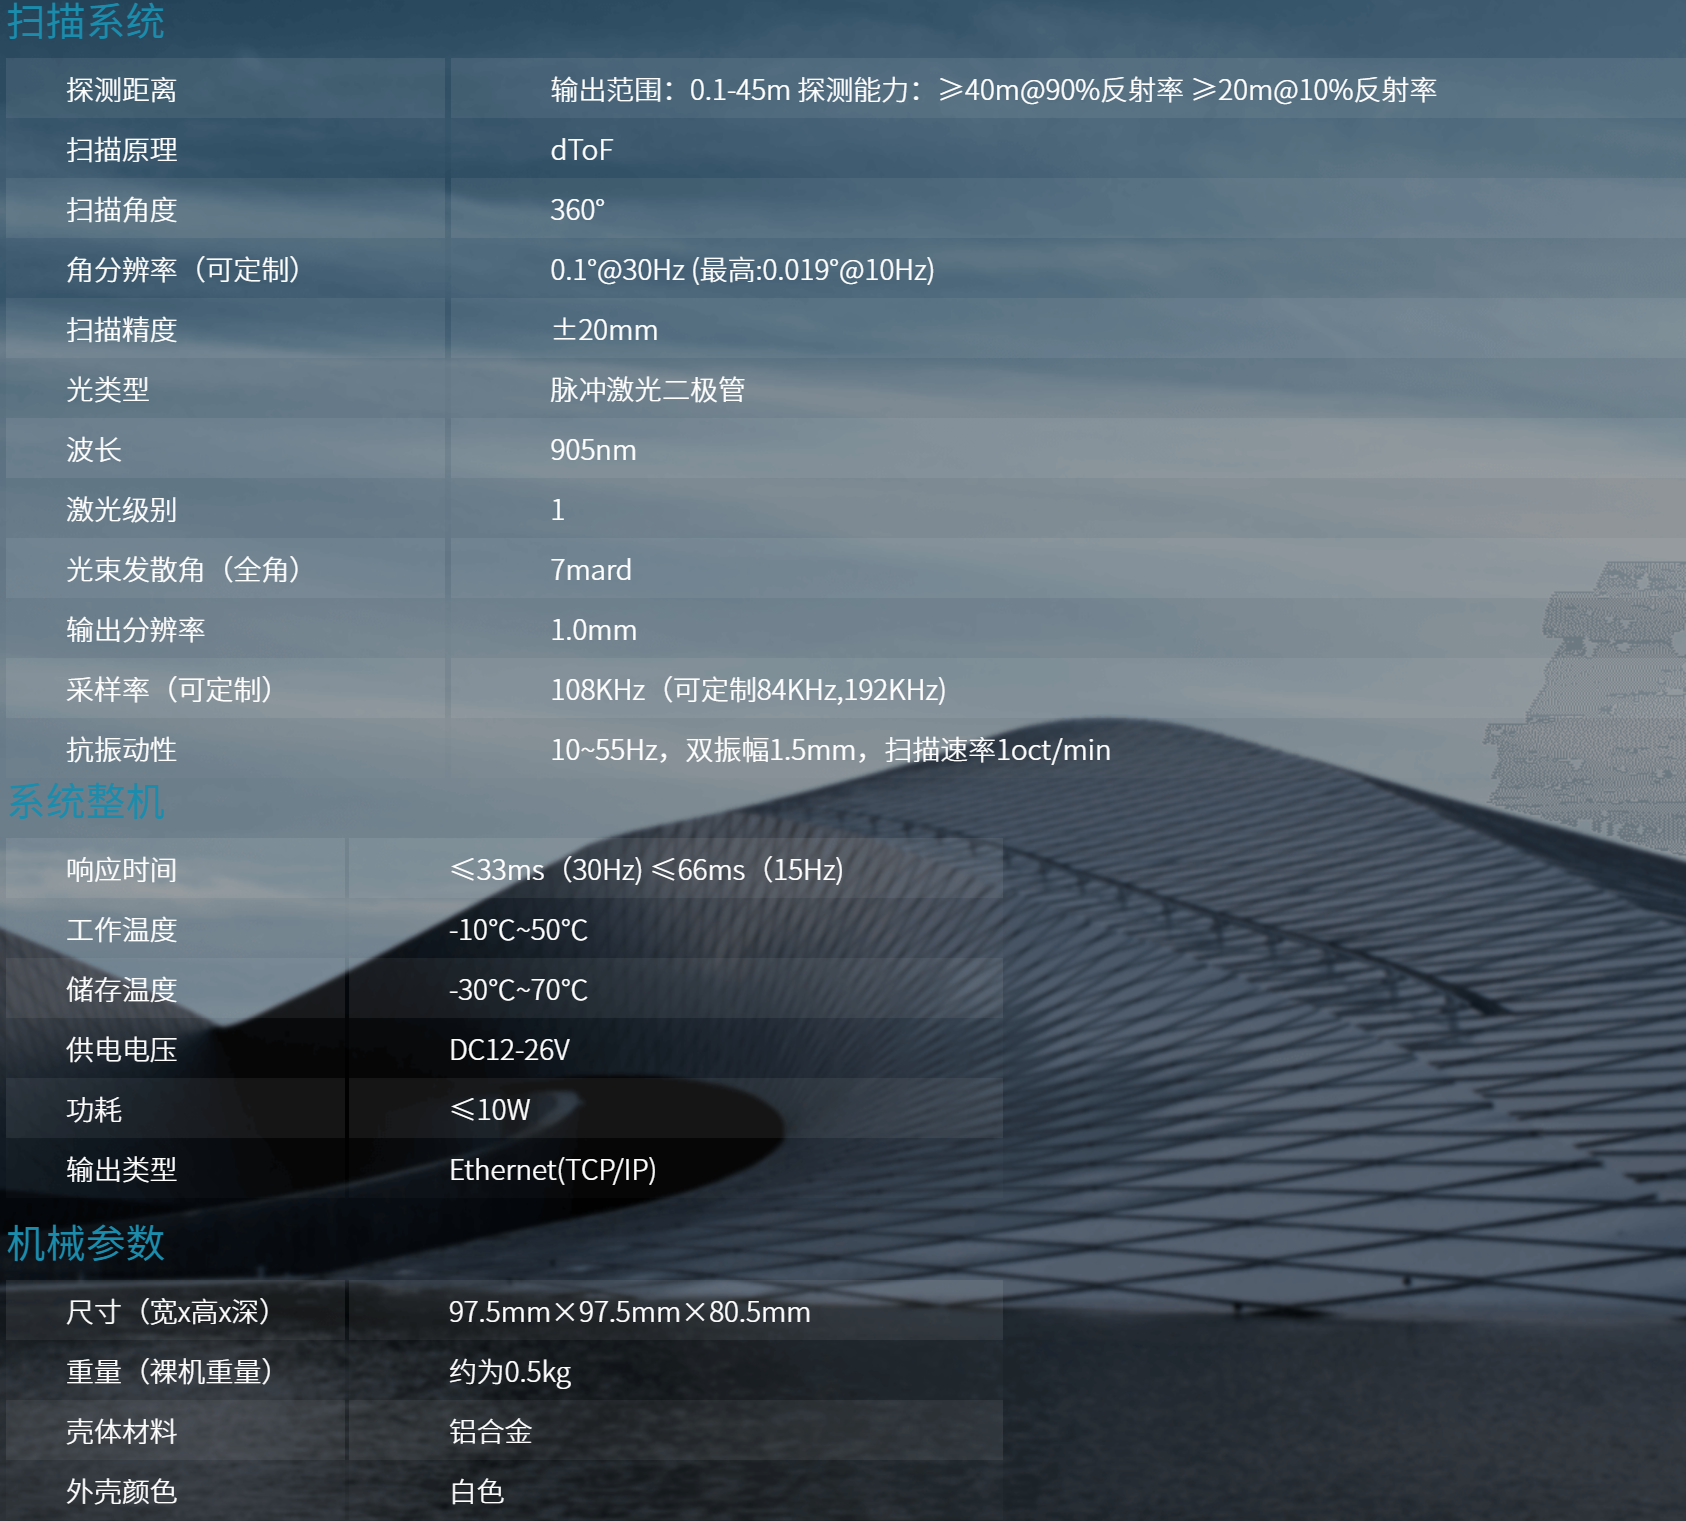
Task: Select the '≤10W' value
Action: click(490, 1110)
